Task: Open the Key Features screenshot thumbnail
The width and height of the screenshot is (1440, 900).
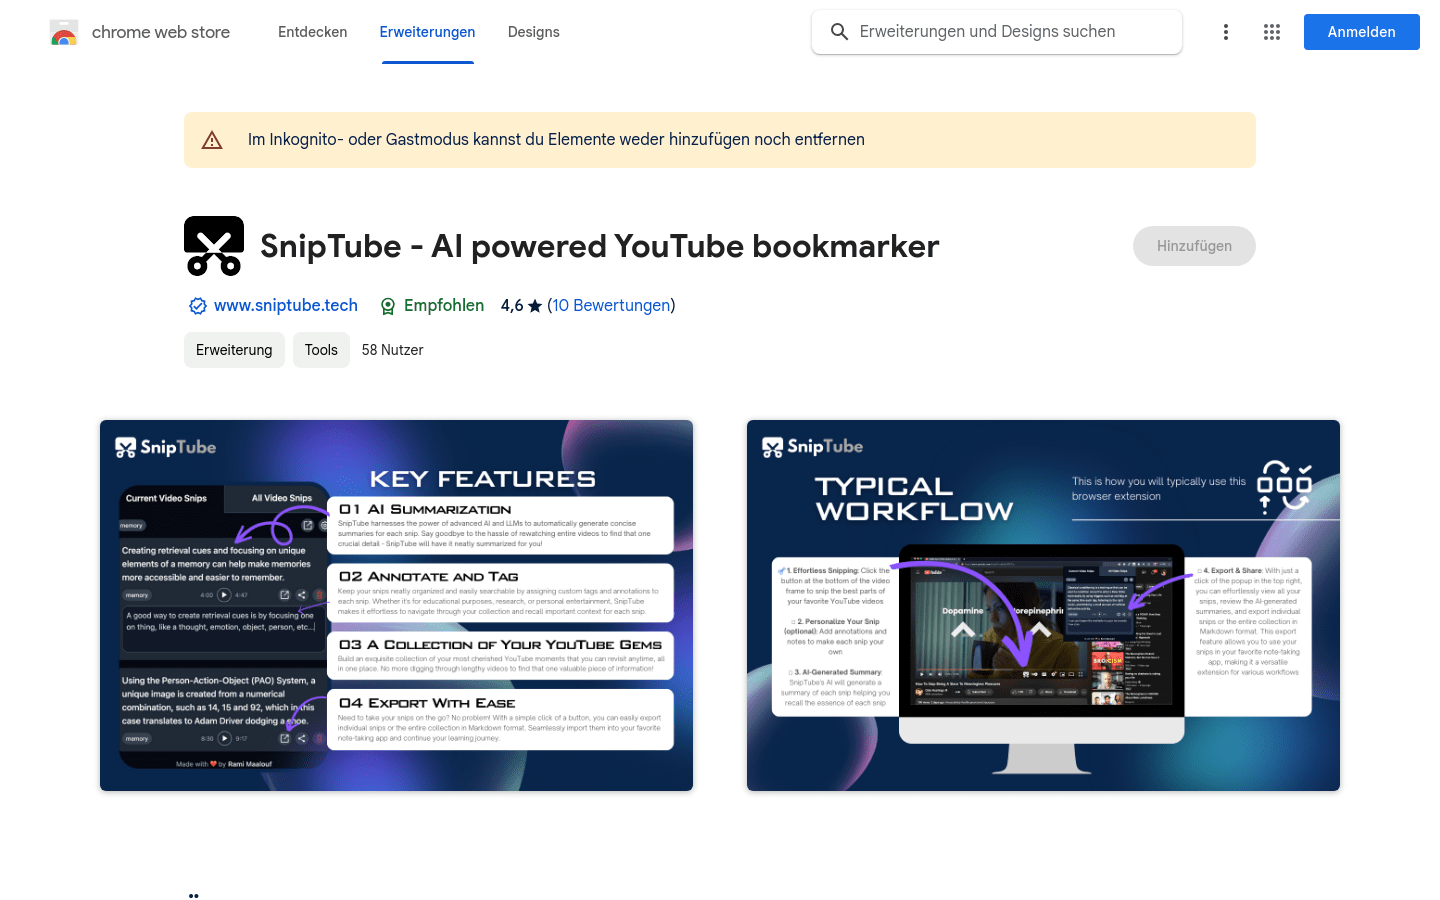Action: pos(396,605)
